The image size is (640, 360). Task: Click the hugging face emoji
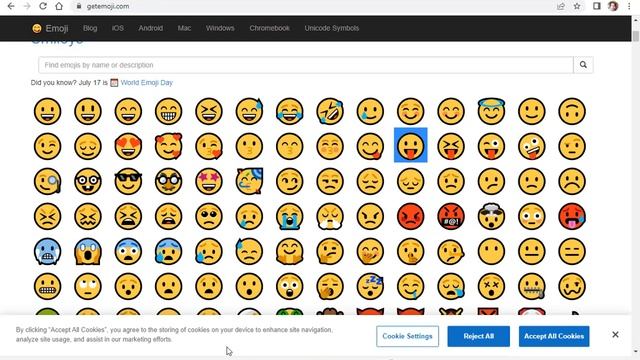tap(290, 251)
